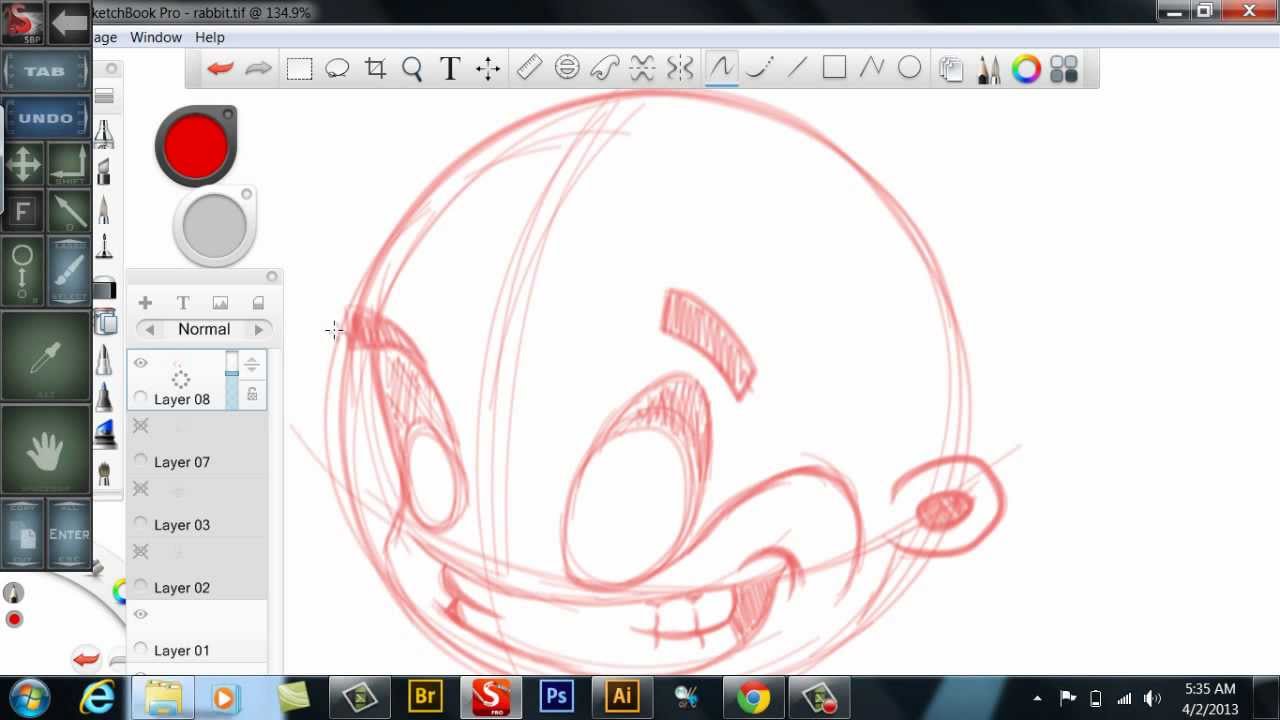Open the Window menu
1280x720 pixels.
[x=156, y=37]
